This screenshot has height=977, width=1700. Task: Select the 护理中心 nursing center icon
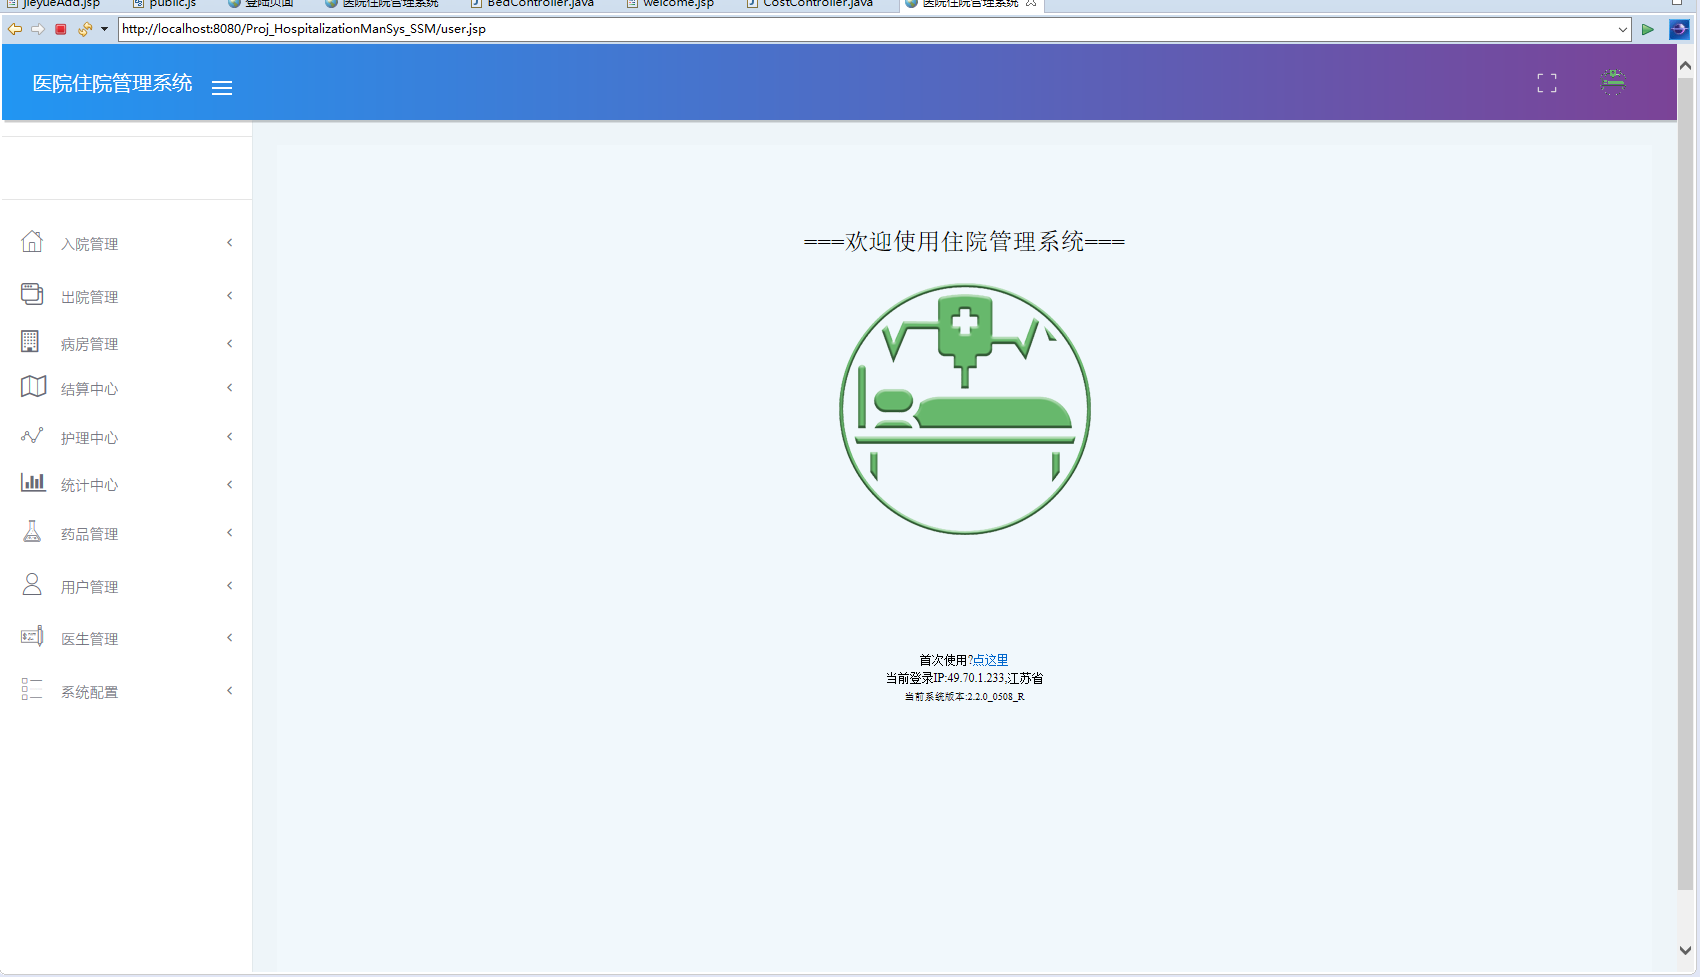32,435
